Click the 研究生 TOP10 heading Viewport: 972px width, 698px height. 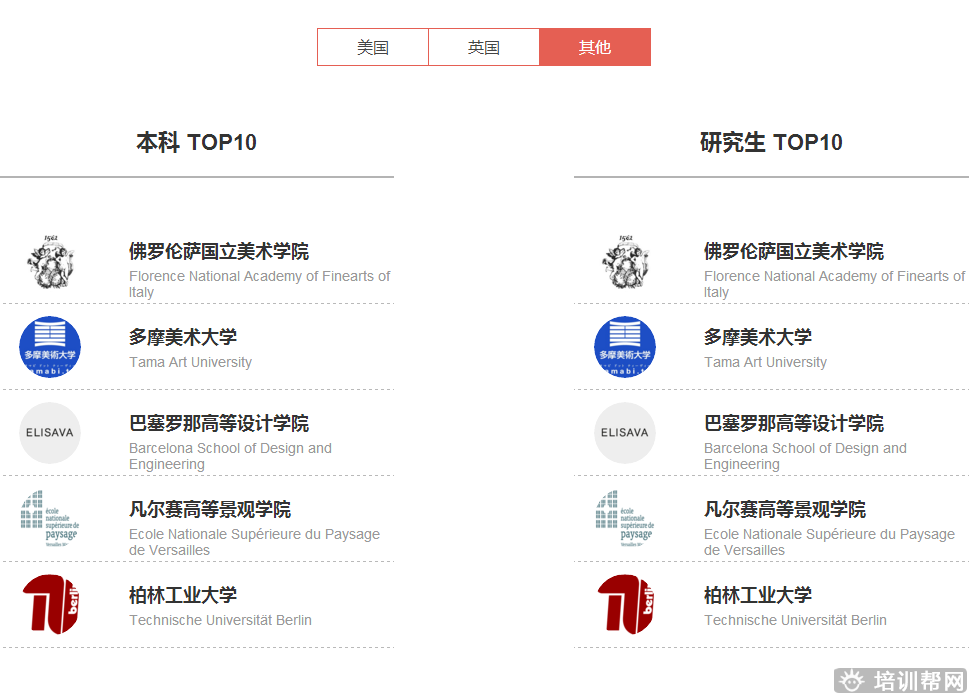[771, 142]
